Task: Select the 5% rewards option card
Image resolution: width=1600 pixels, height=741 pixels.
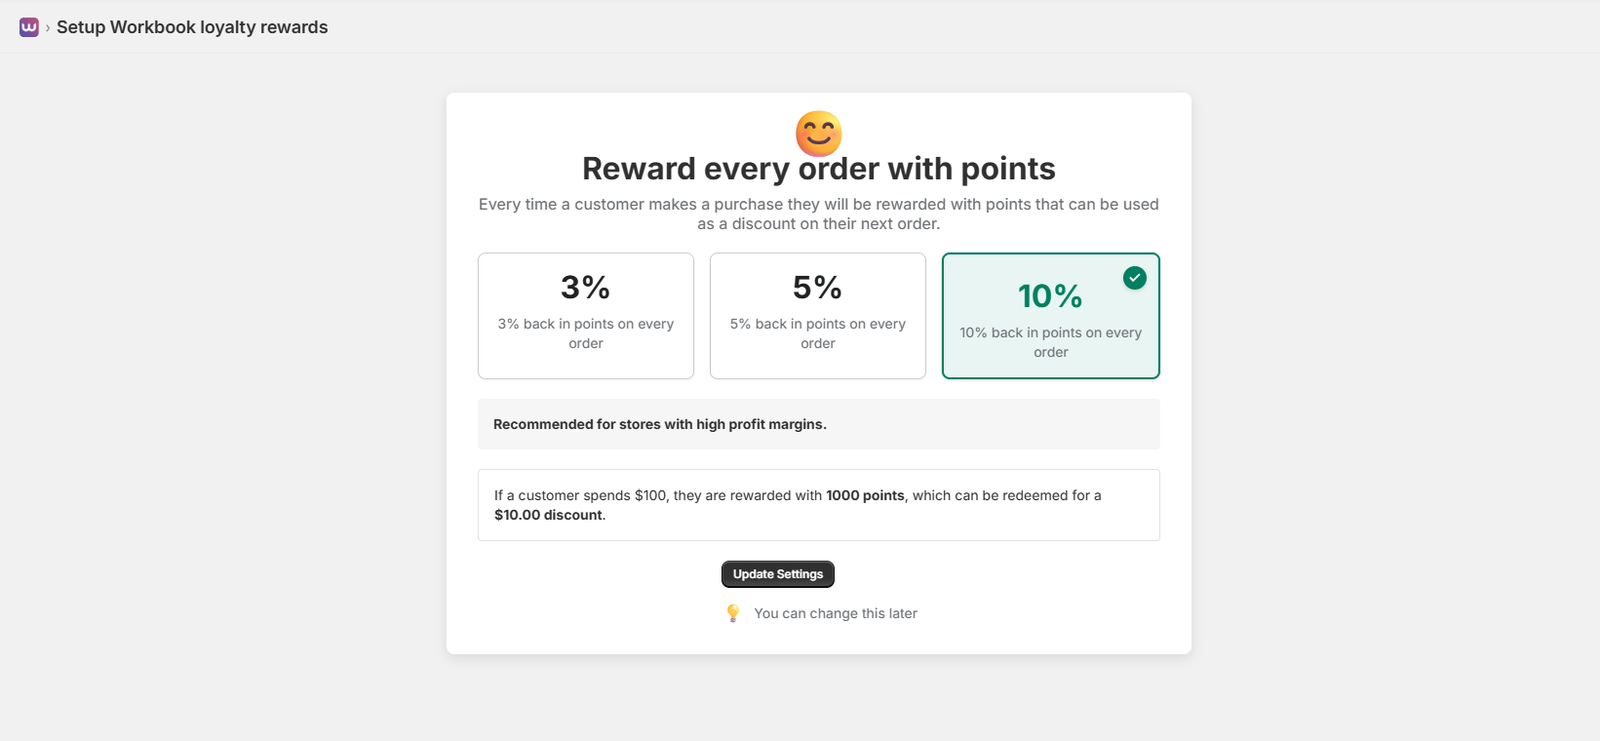Action: point(817,316)
